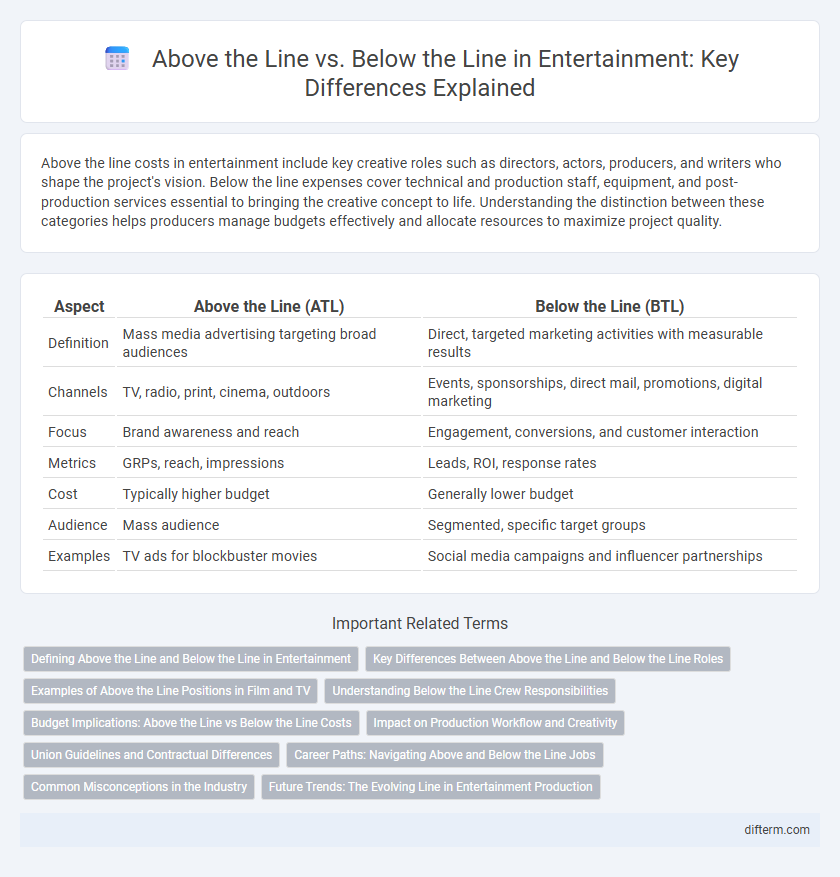This screenshot has height=877, width=840.
Task: Click 'Engagement, conversions, and customer interaction' cell
Action: click(610, 432)
